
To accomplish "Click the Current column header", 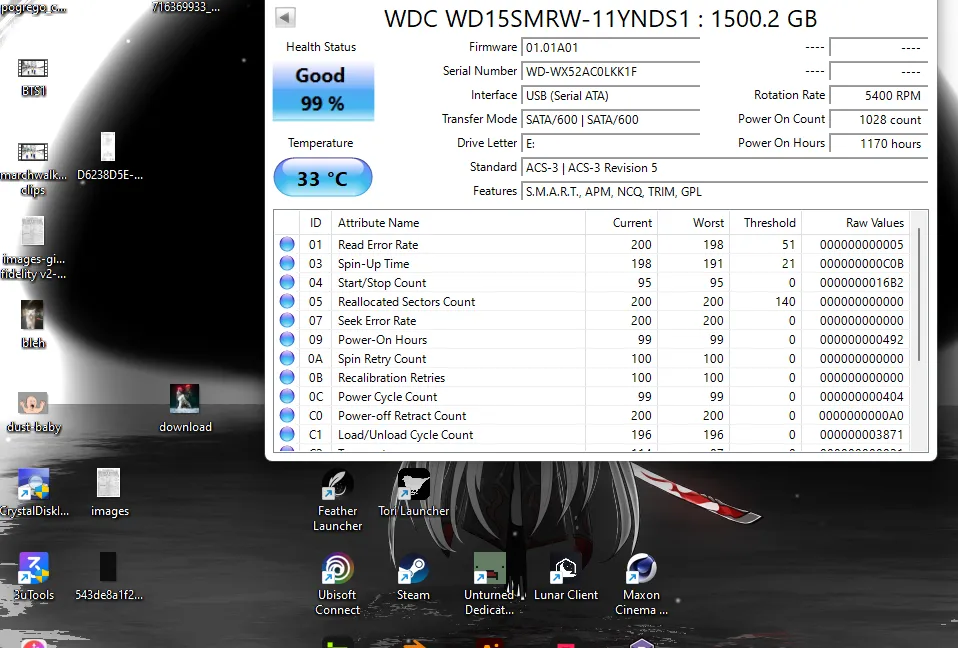I will 621,223.
